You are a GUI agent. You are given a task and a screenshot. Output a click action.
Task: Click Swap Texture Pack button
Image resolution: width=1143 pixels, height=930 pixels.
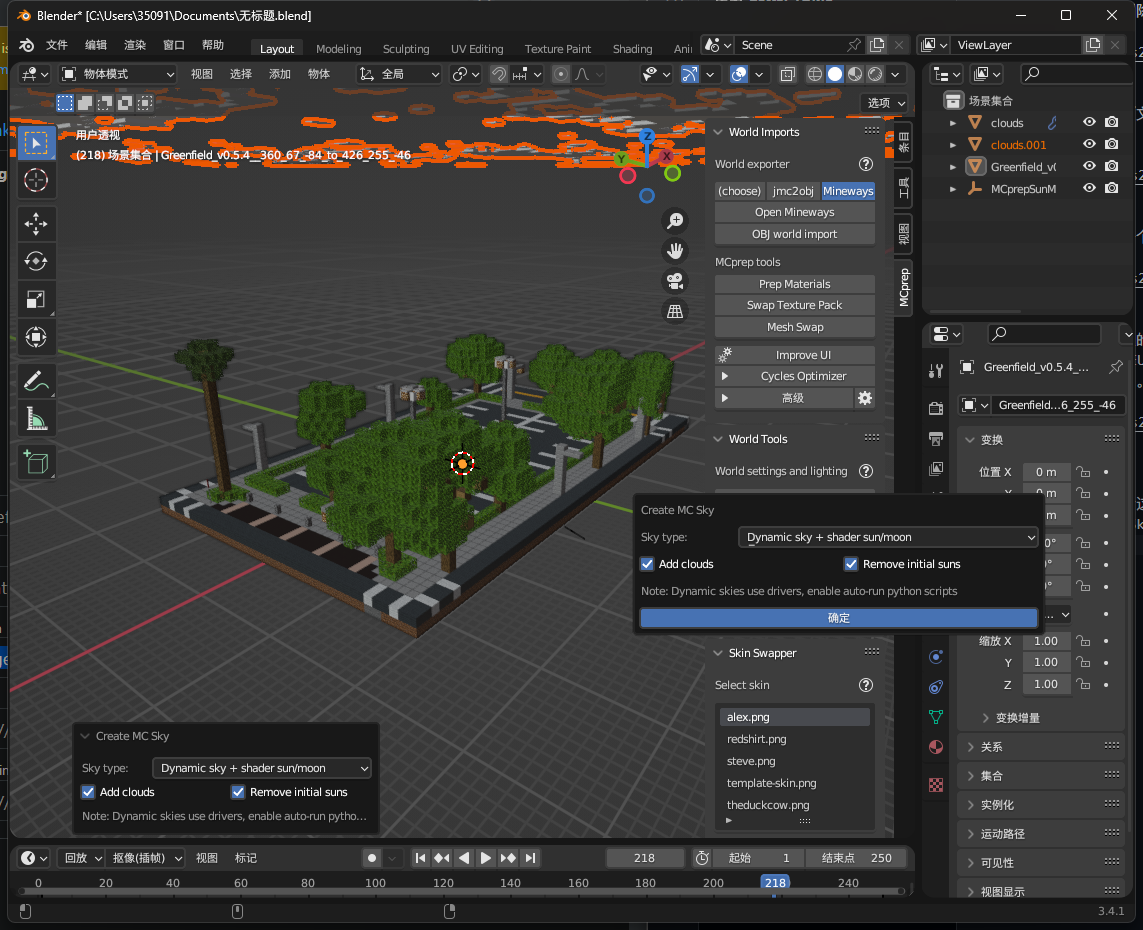795,305
